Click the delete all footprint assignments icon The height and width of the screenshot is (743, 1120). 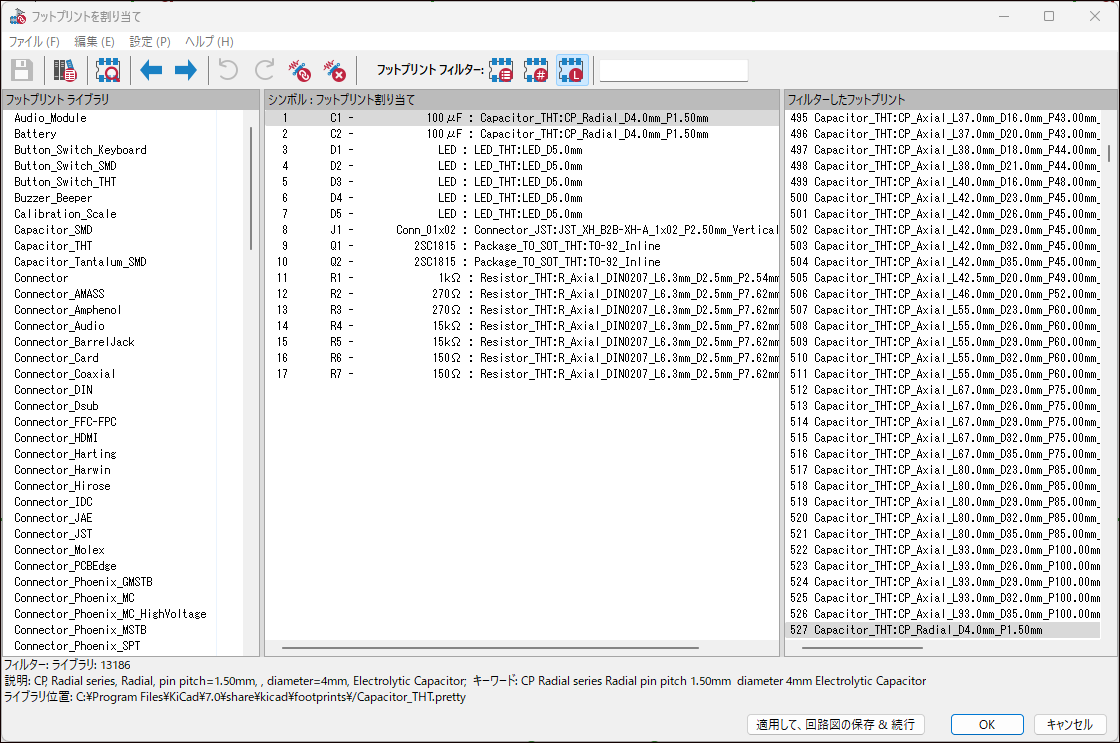(334, 70)
